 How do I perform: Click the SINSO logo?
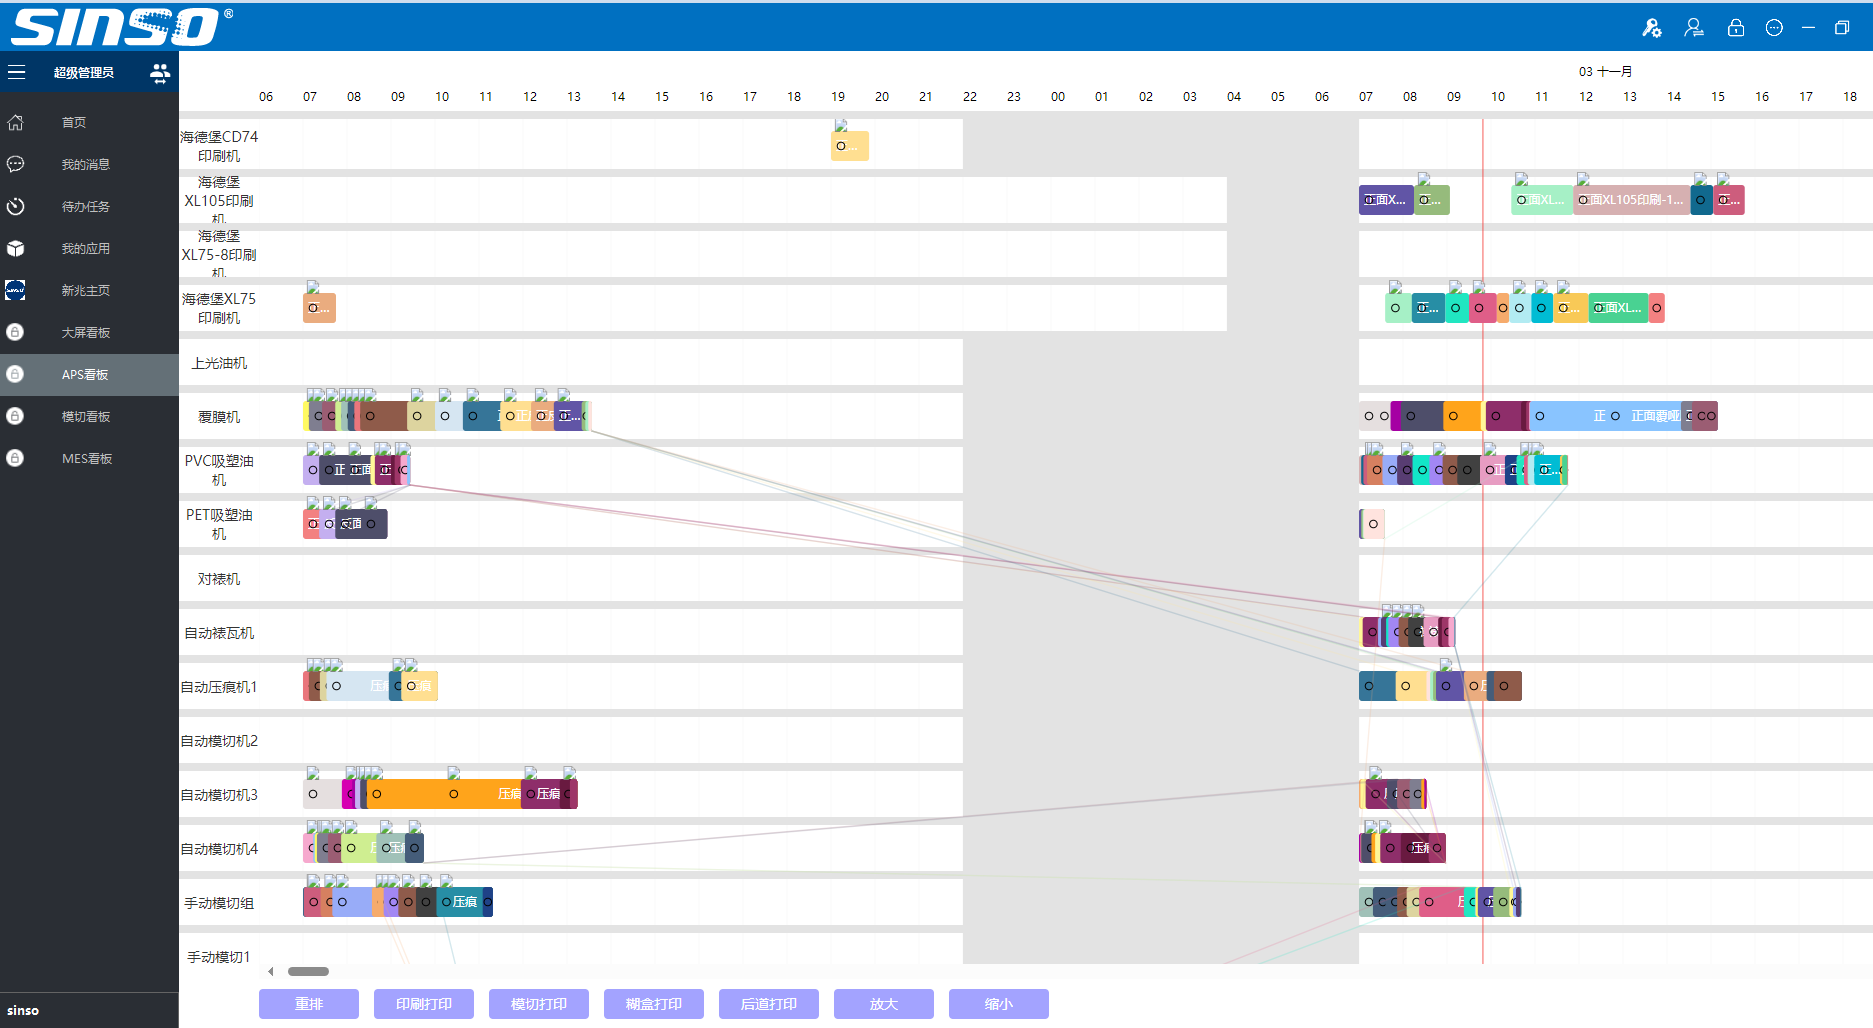[x=121, y=27]
